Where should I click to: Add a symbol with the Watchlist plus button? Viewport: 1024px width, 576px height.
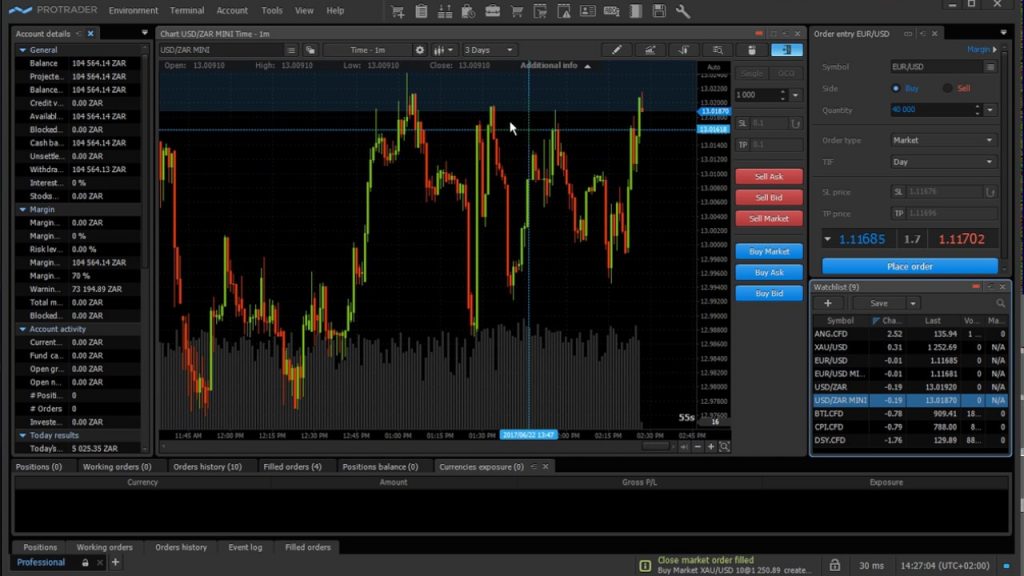coord(827,303)
